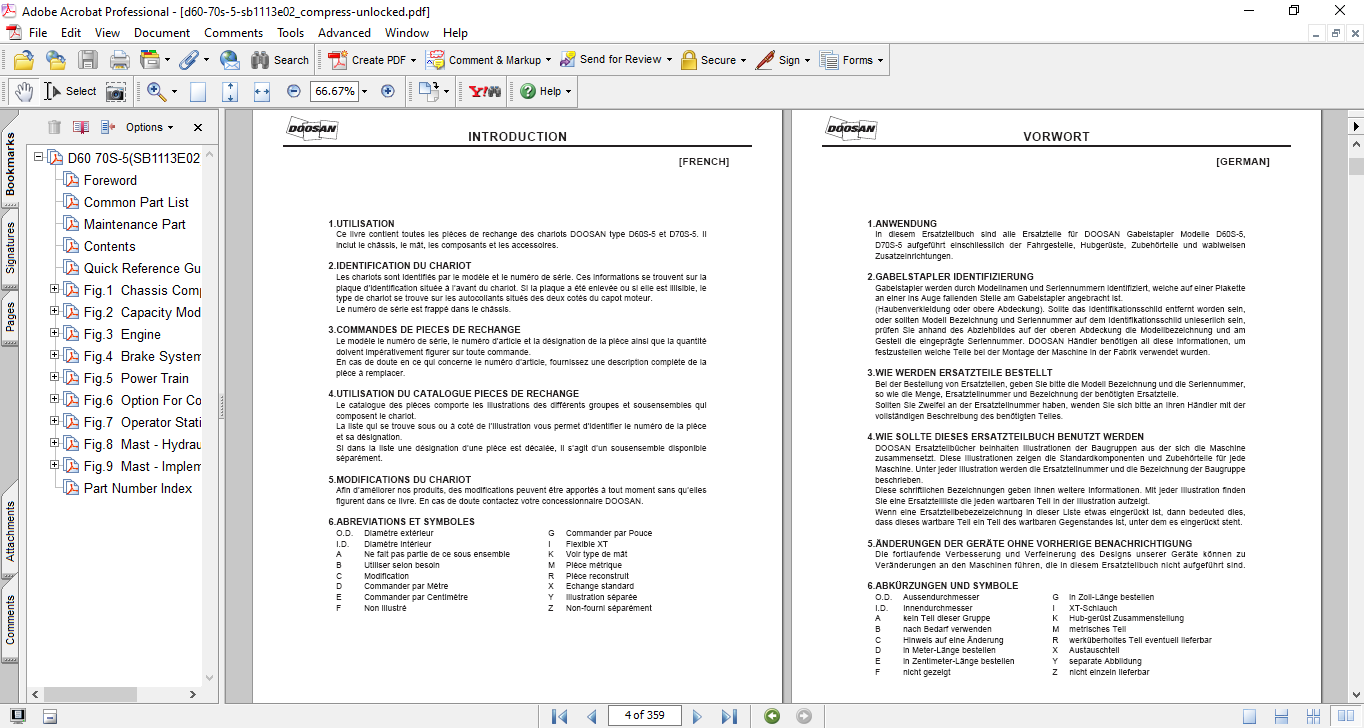
Task: Switch to Single Page layout view
Action: tap(1250, 716)
